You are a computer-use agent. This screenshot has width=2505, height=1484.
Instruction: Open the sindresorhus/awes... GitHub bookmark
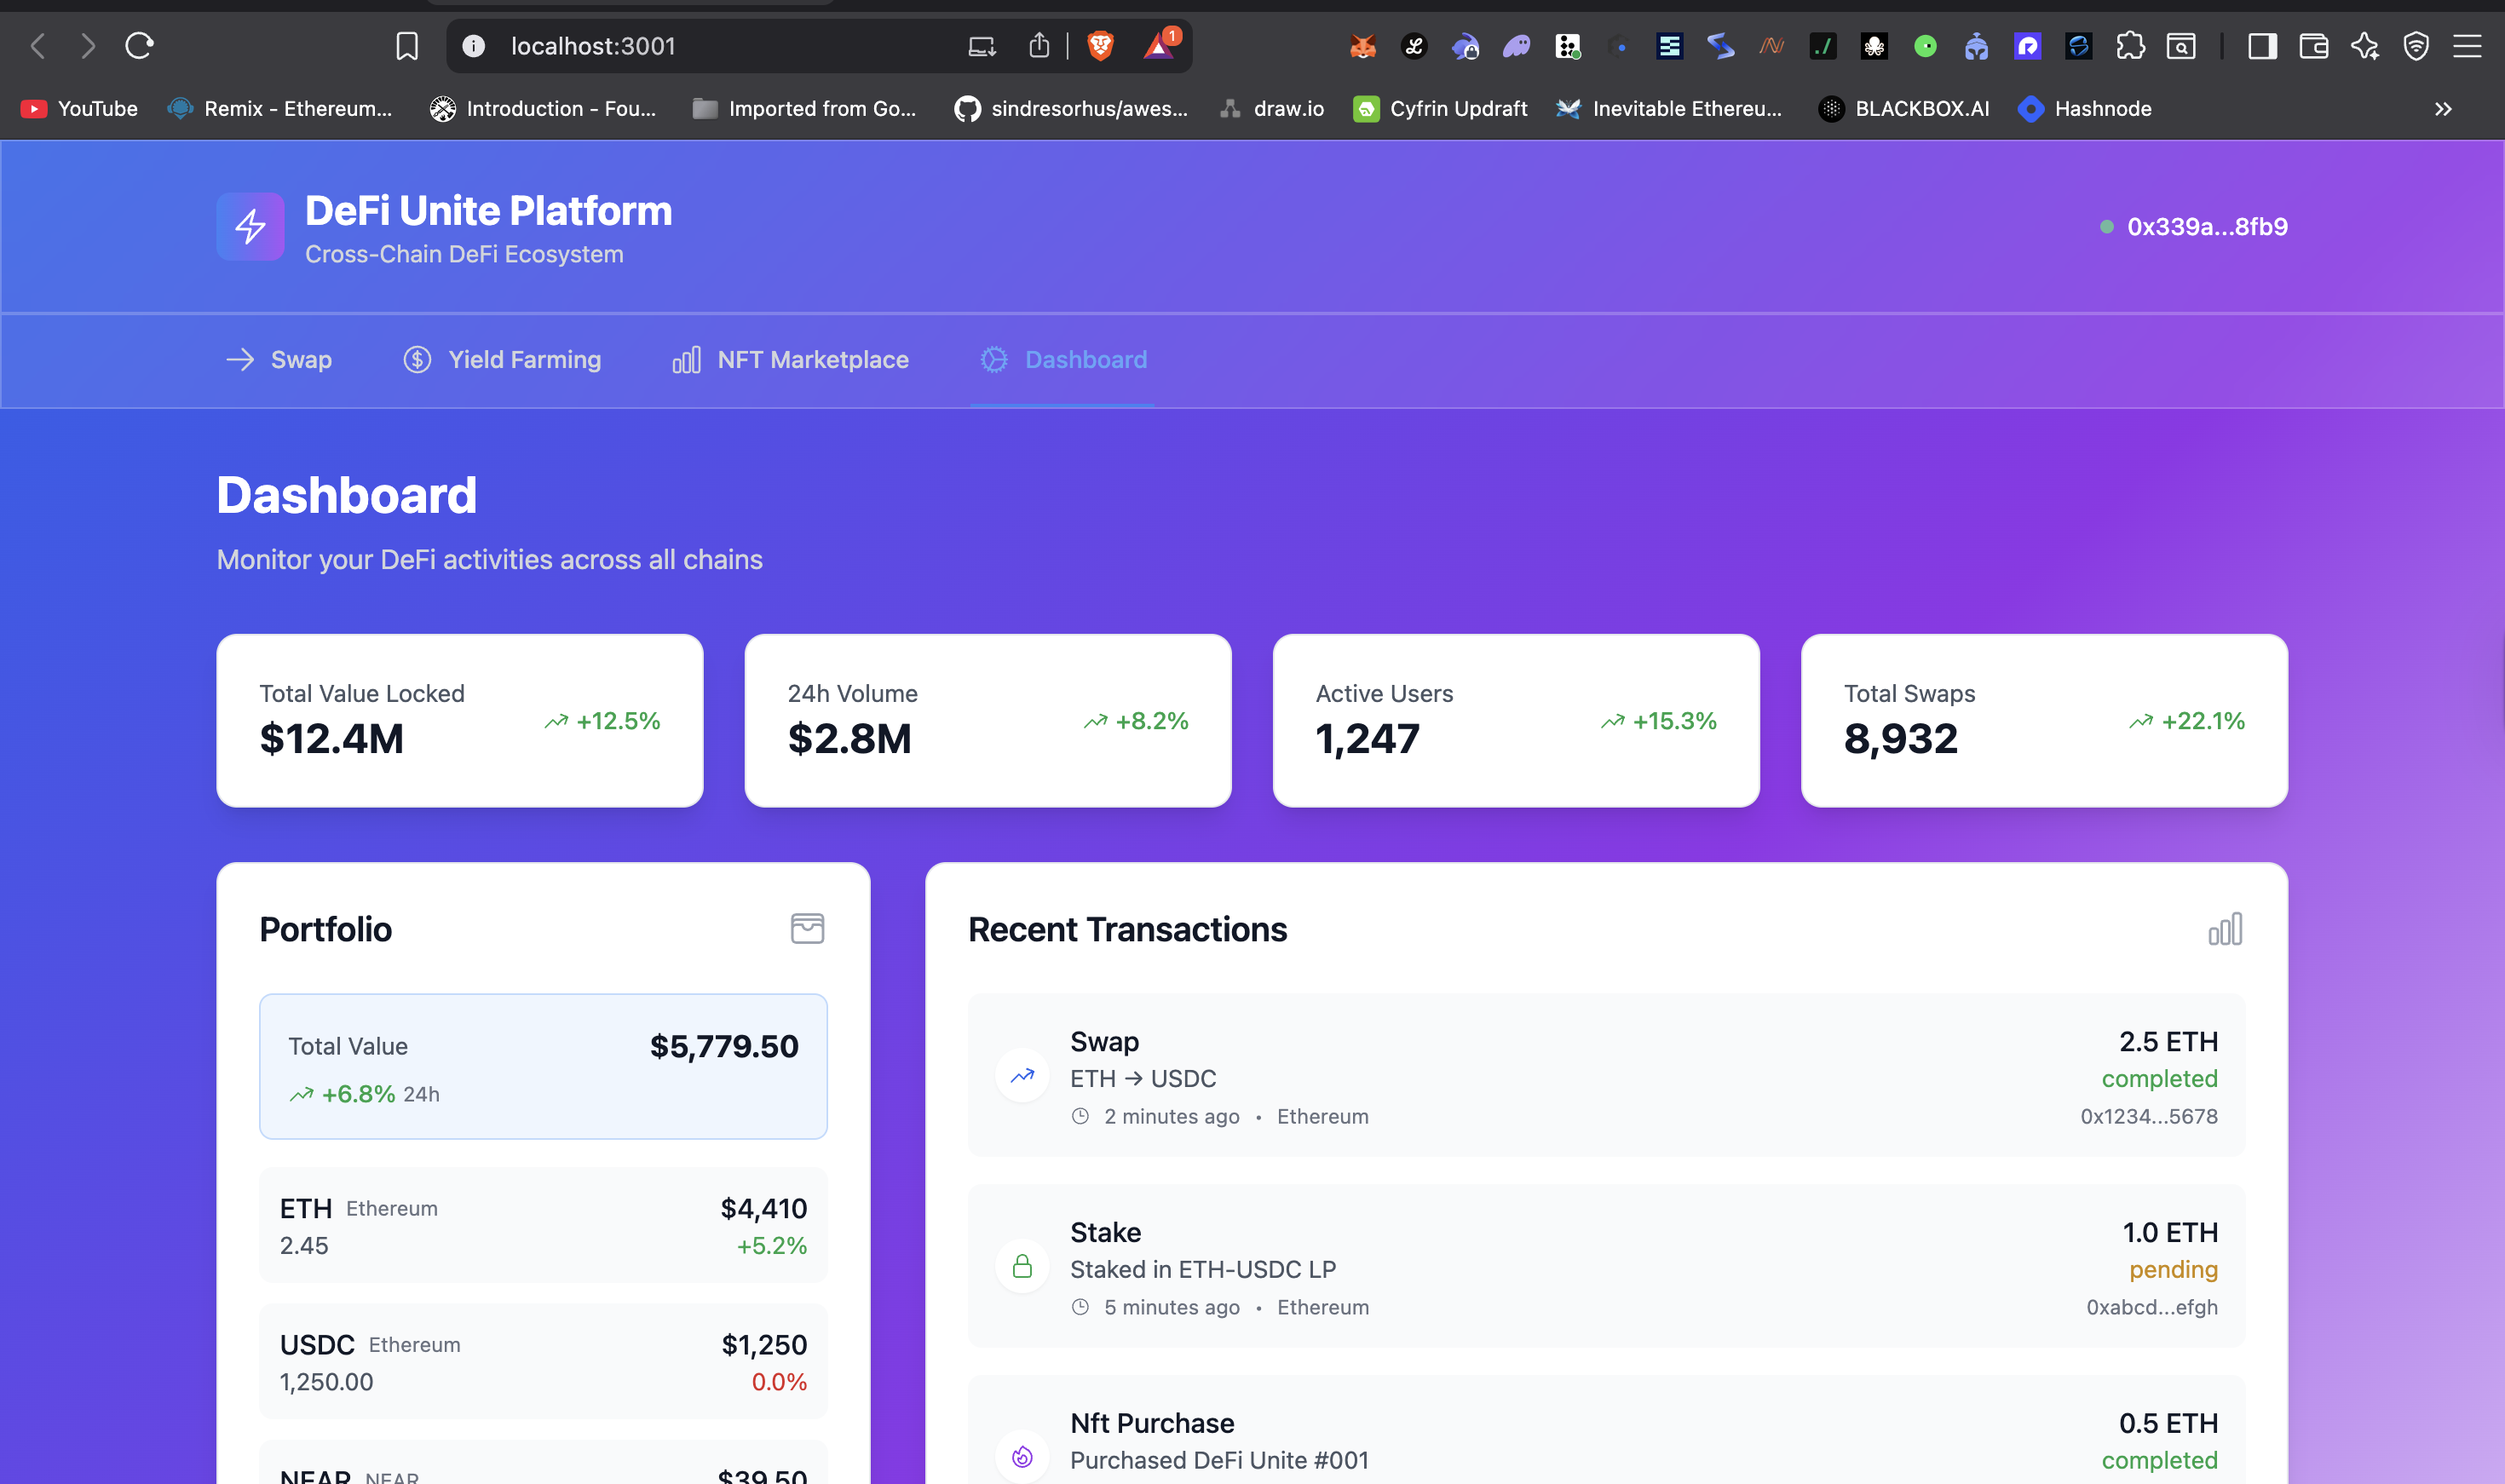[1071, 109]
